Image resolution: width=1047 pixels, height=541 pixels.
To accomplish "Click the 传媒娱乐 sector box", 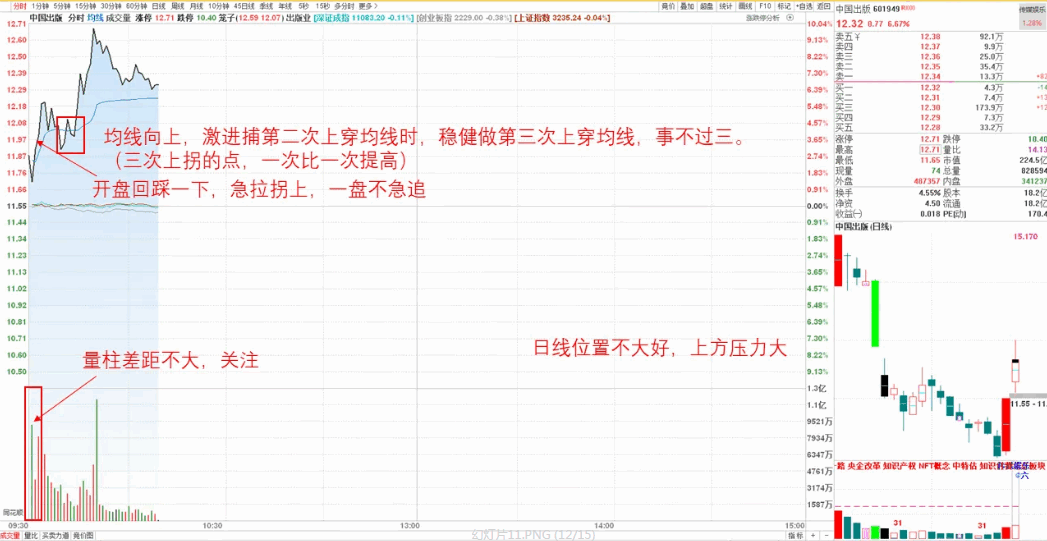I will [1032, 17].
